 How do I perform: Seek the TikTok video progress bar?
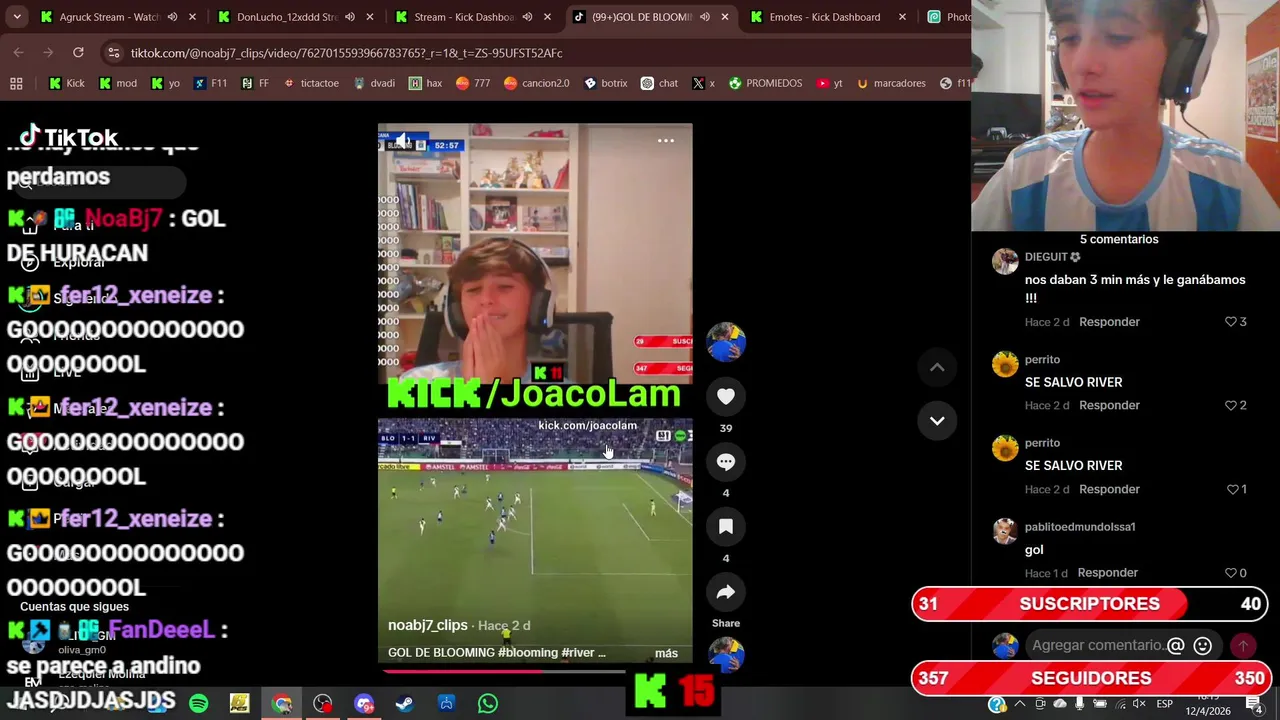point(535,671)
